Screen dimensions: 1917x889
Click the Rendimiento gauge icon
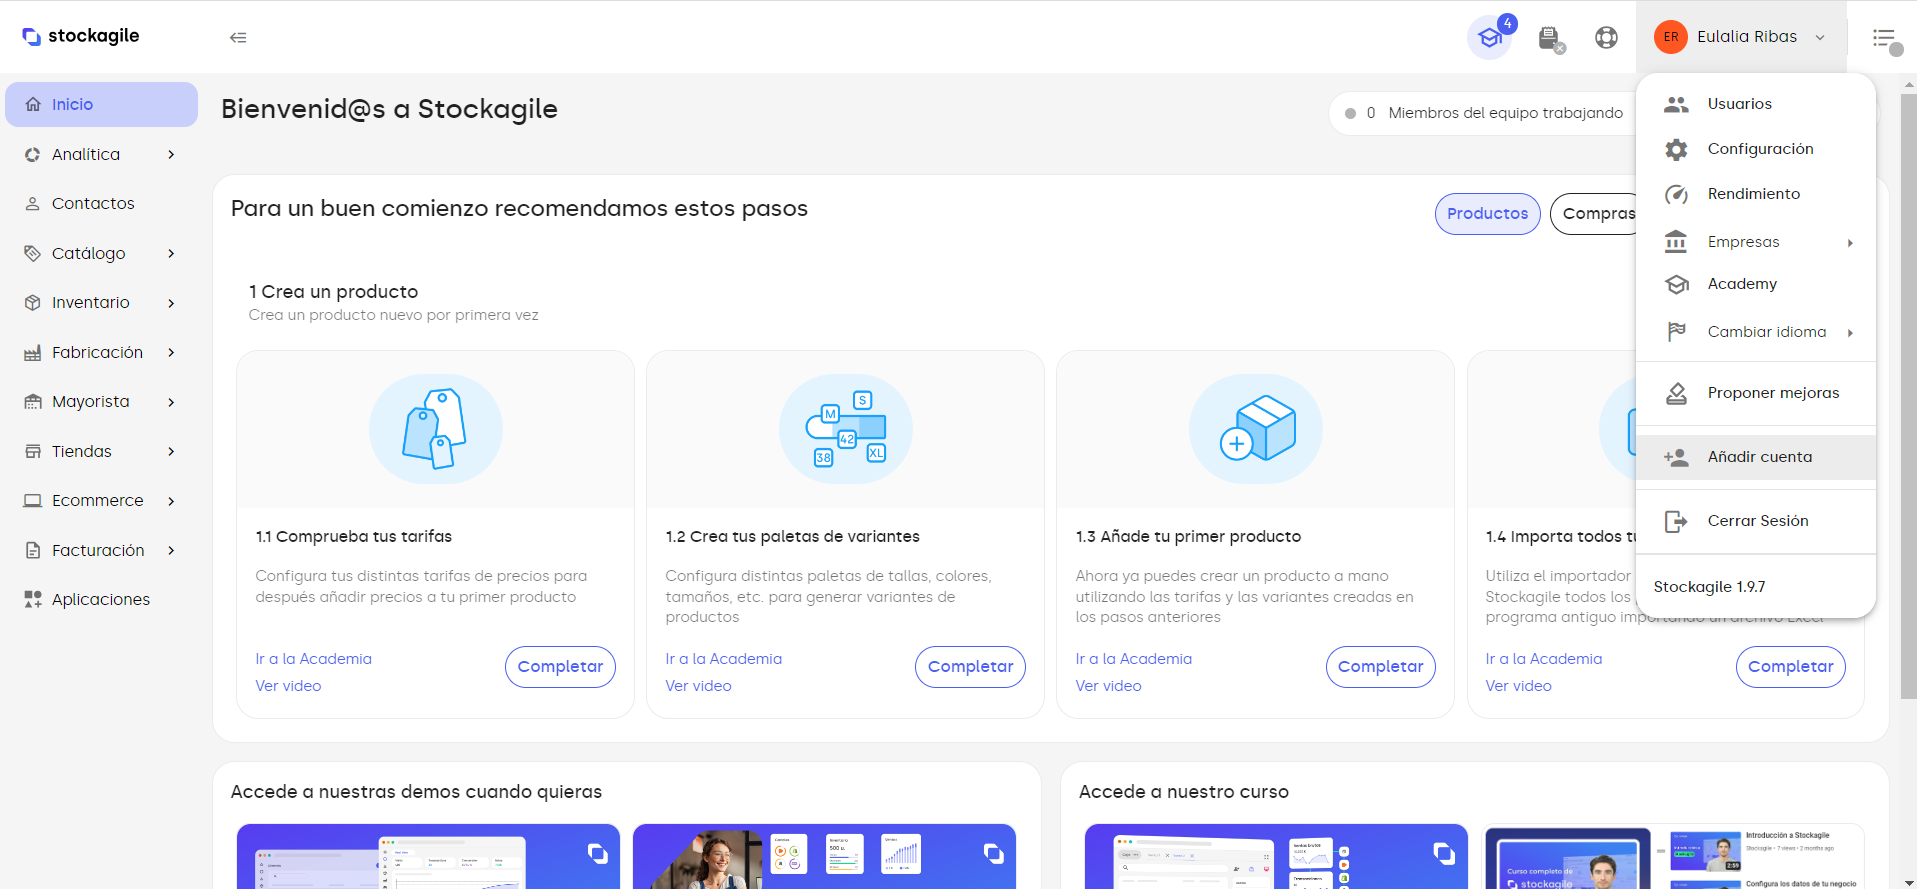(x=1676, y=194)
